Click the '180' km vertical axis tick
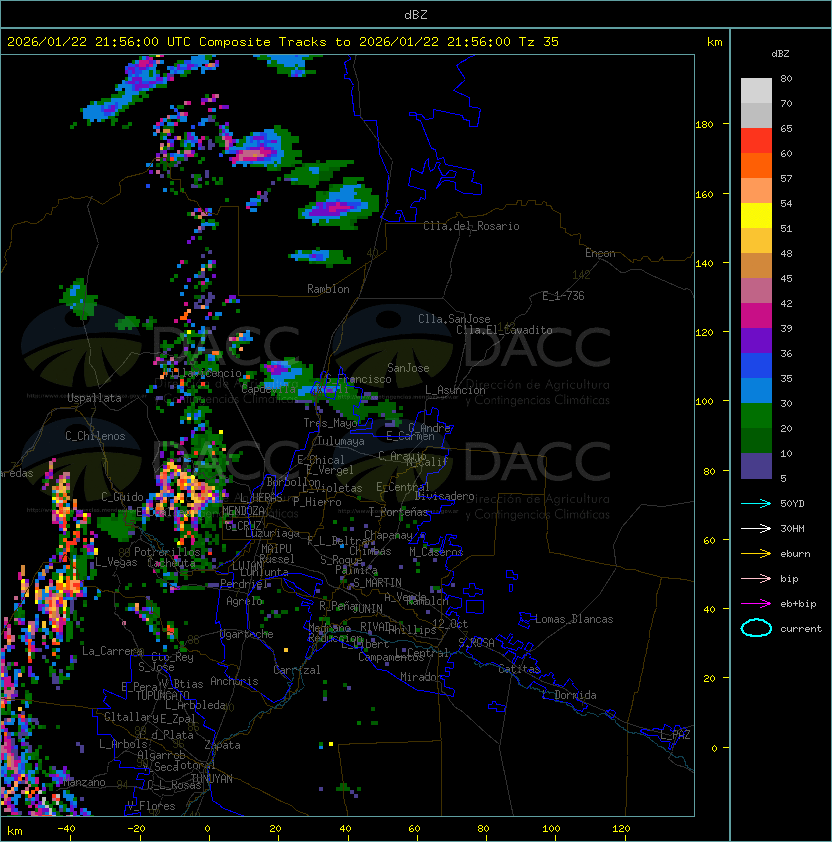832x842 pixels. [x=704, y=125]
